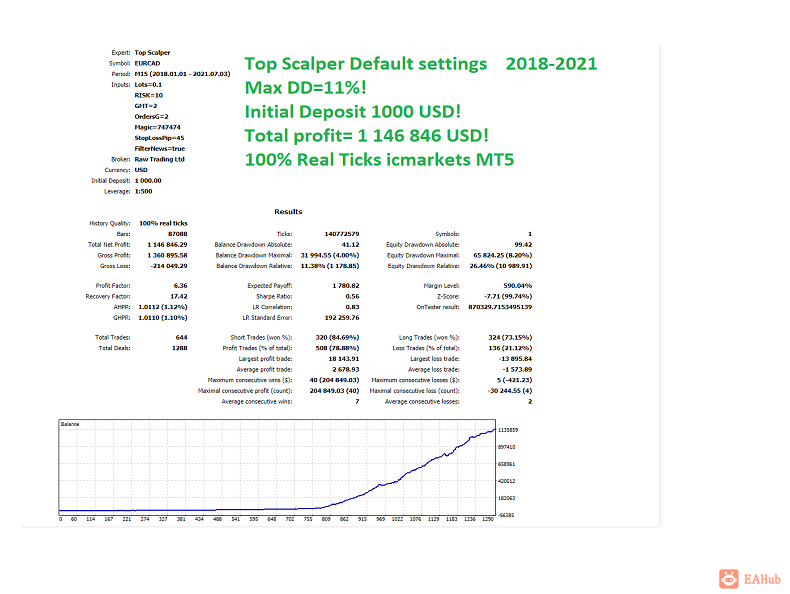Screen dimensions: 790x594
Task: Click the input 'FilterNews=true'
Action: click(160, 149)
